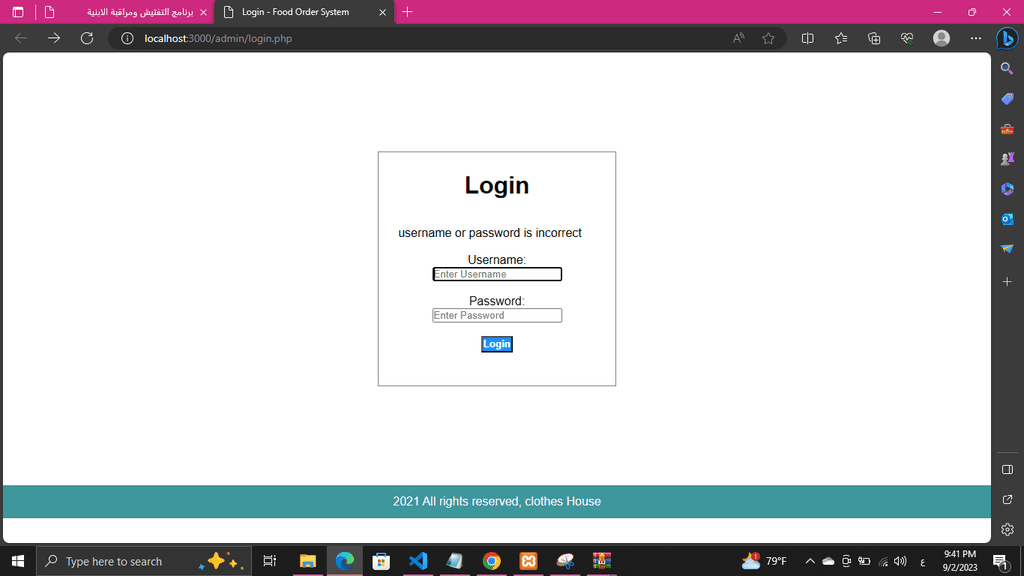This screenshot has width=1024, height=576.
Task: Open WinRAR from the taskbar
Action: [602, 561]
